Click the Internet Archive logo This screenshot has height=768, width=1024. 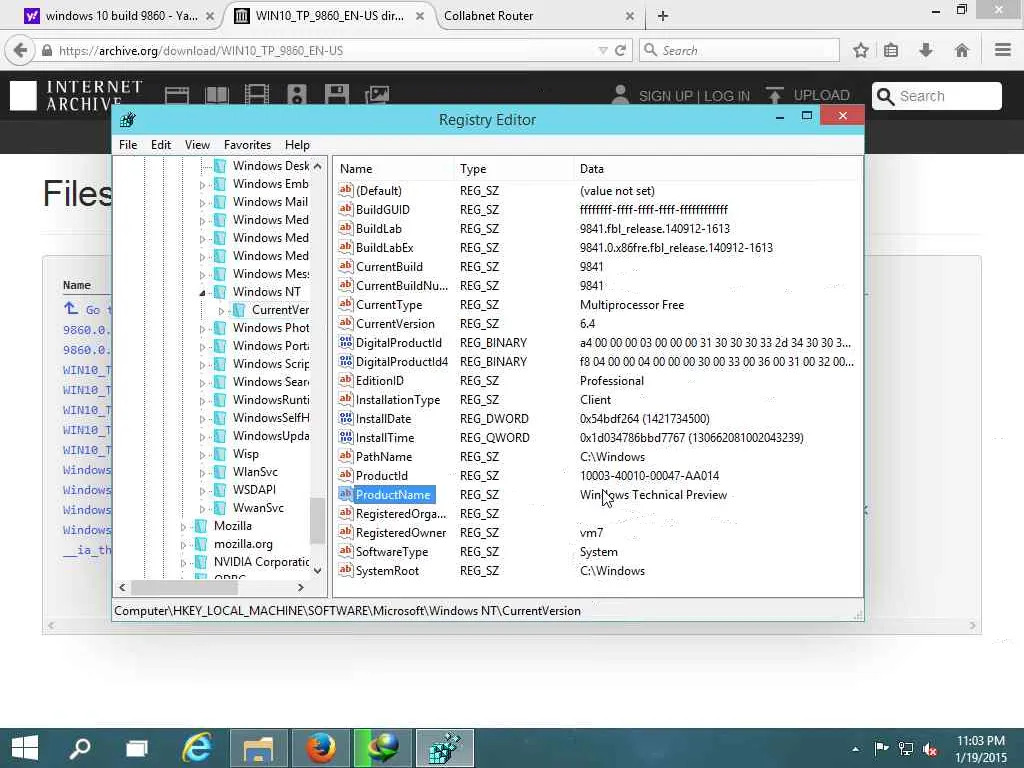(x=76, y=95)
